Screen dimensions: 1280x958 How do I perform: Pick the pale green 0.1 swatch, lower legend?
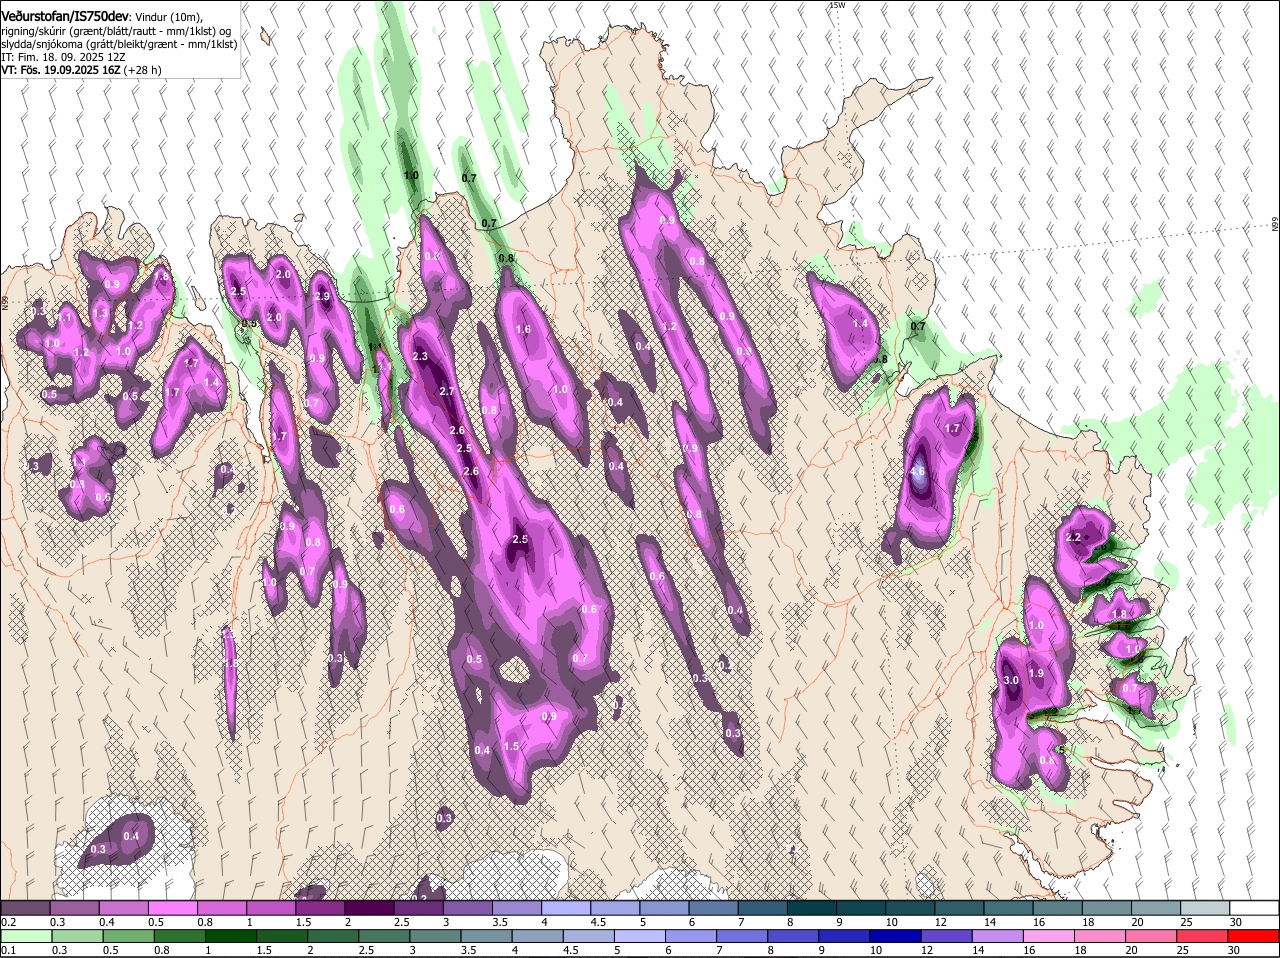(x=25, y=936)
